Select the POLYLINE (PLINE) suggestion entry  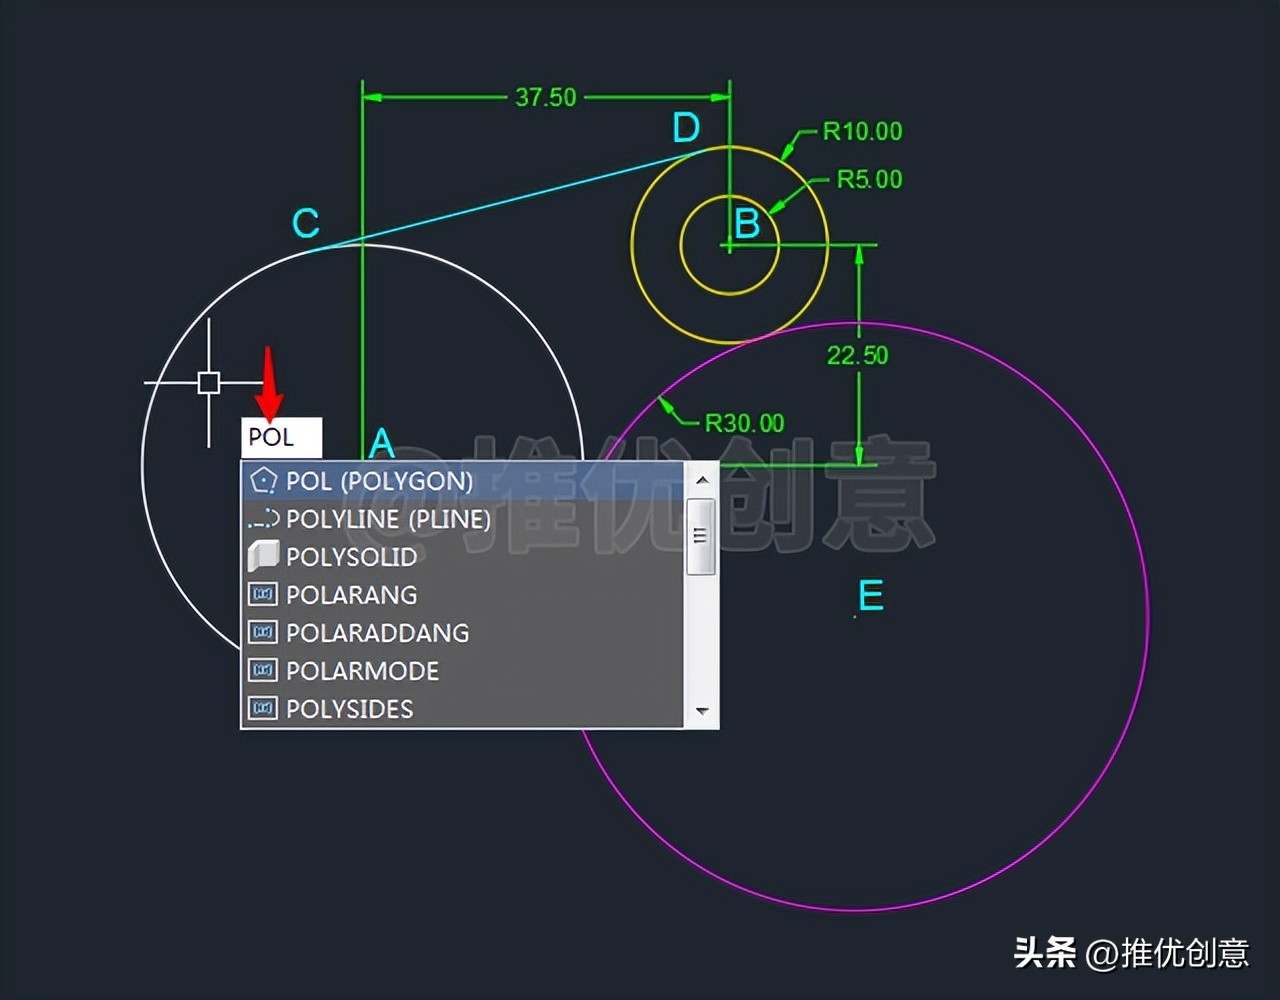[x=388, y=519]
